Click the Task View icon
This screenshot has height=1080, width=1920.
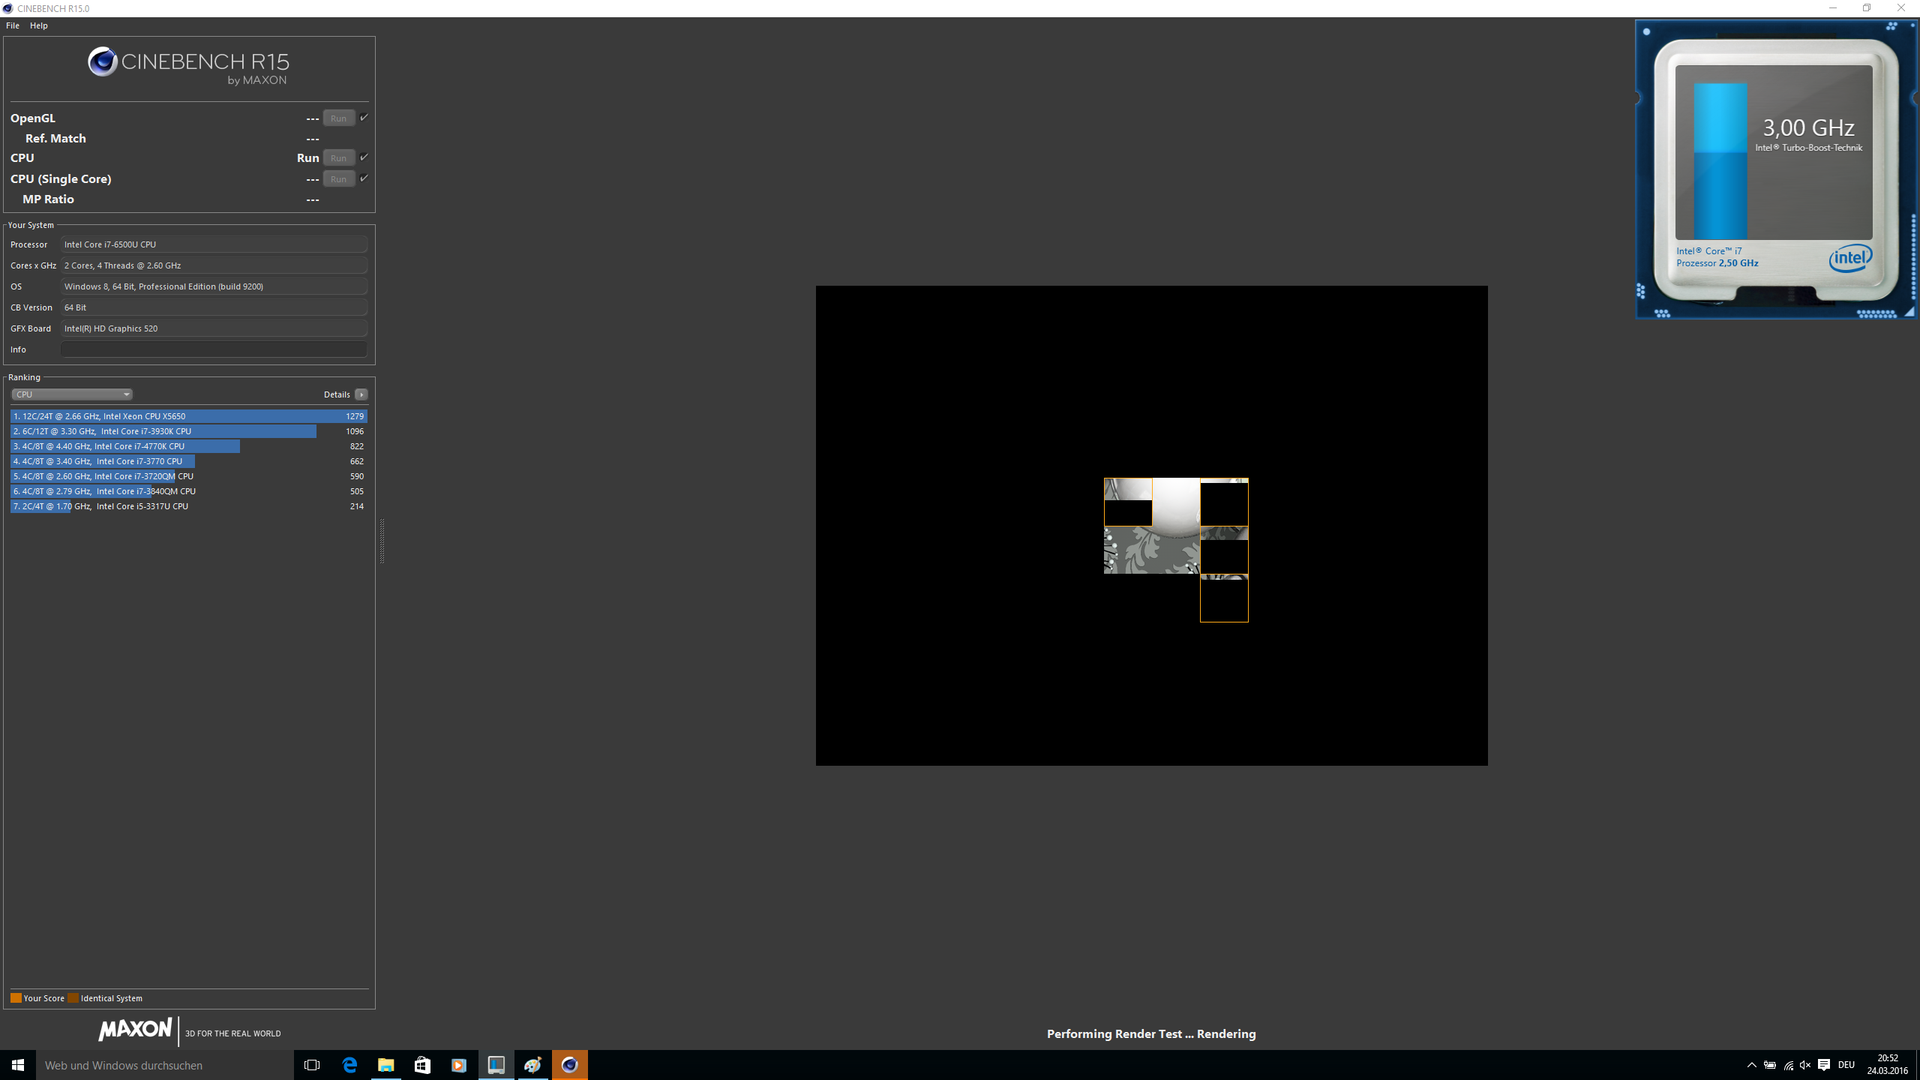click(x=312, y=1065)
